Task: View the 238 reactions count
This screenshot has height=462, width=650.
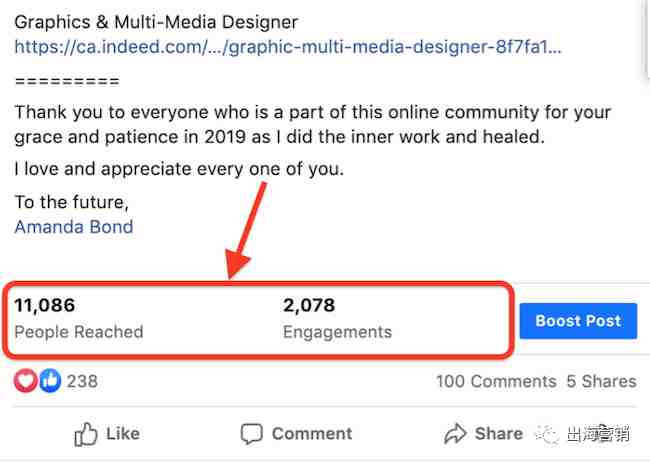Action: [x=82, y=381]
